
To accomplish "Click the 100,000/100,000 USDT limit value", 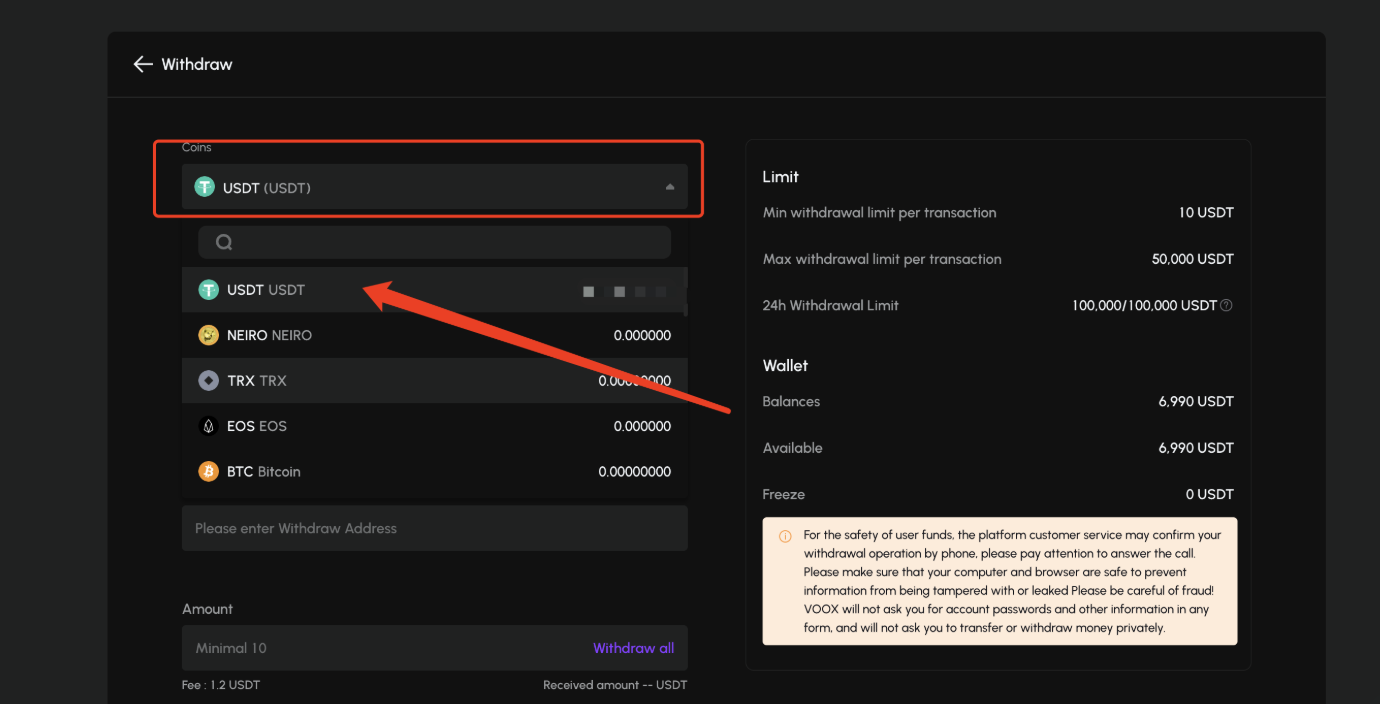I will 1145,305.
